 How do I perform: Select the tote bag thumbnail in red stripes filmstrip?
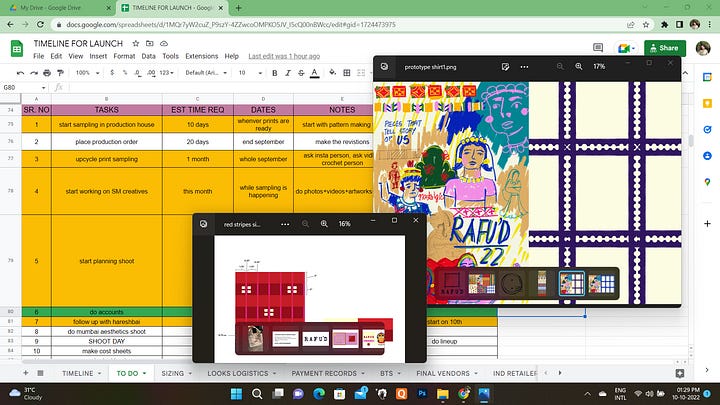coord(256,338)
